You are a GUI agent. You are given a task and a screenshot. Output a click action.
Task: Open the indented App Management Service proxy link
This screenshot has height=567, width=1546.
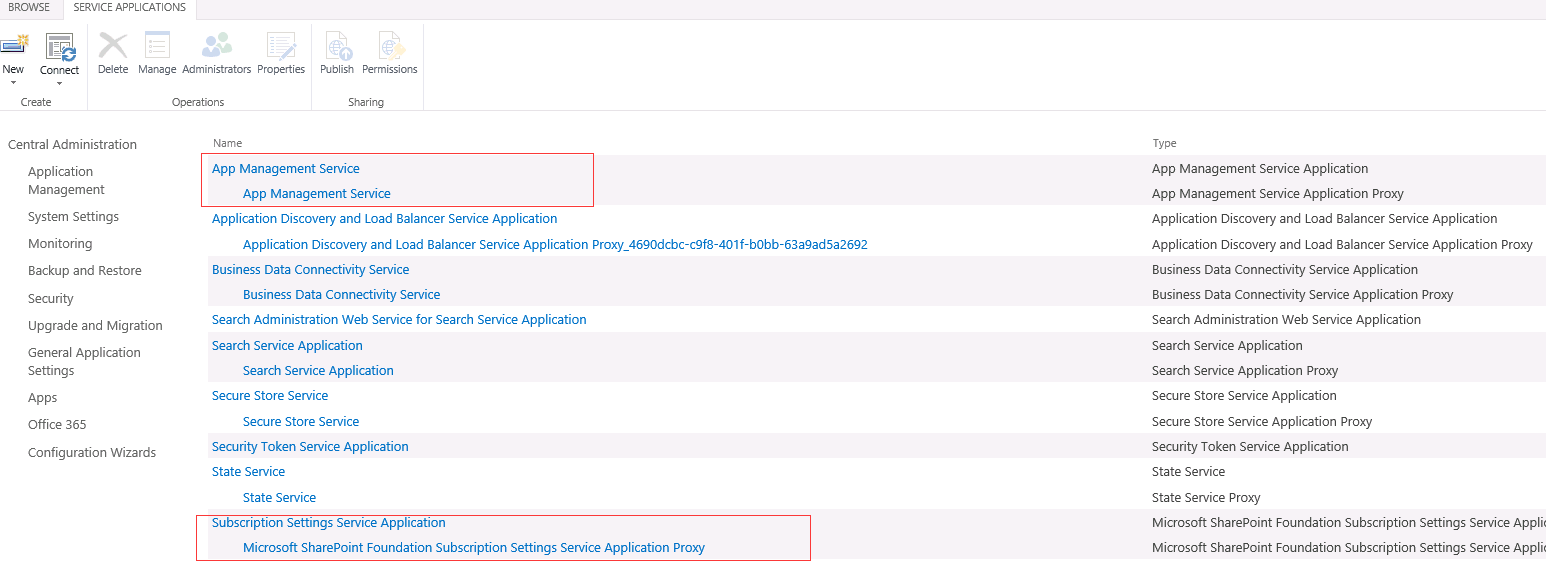coord(317,193)
